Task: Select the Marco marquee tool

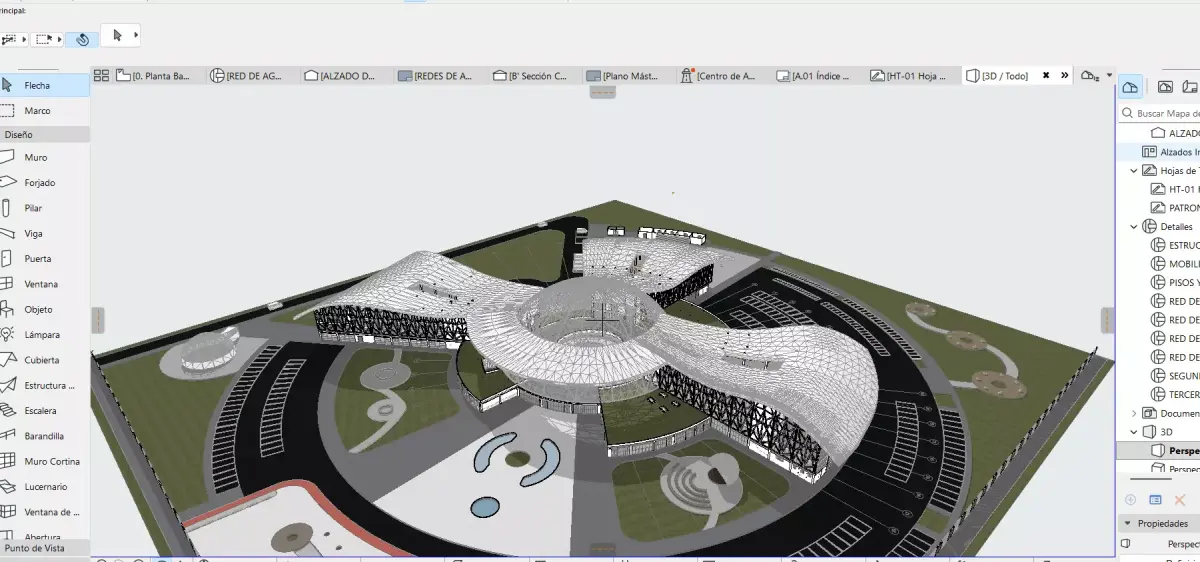Action: [44, 111]
